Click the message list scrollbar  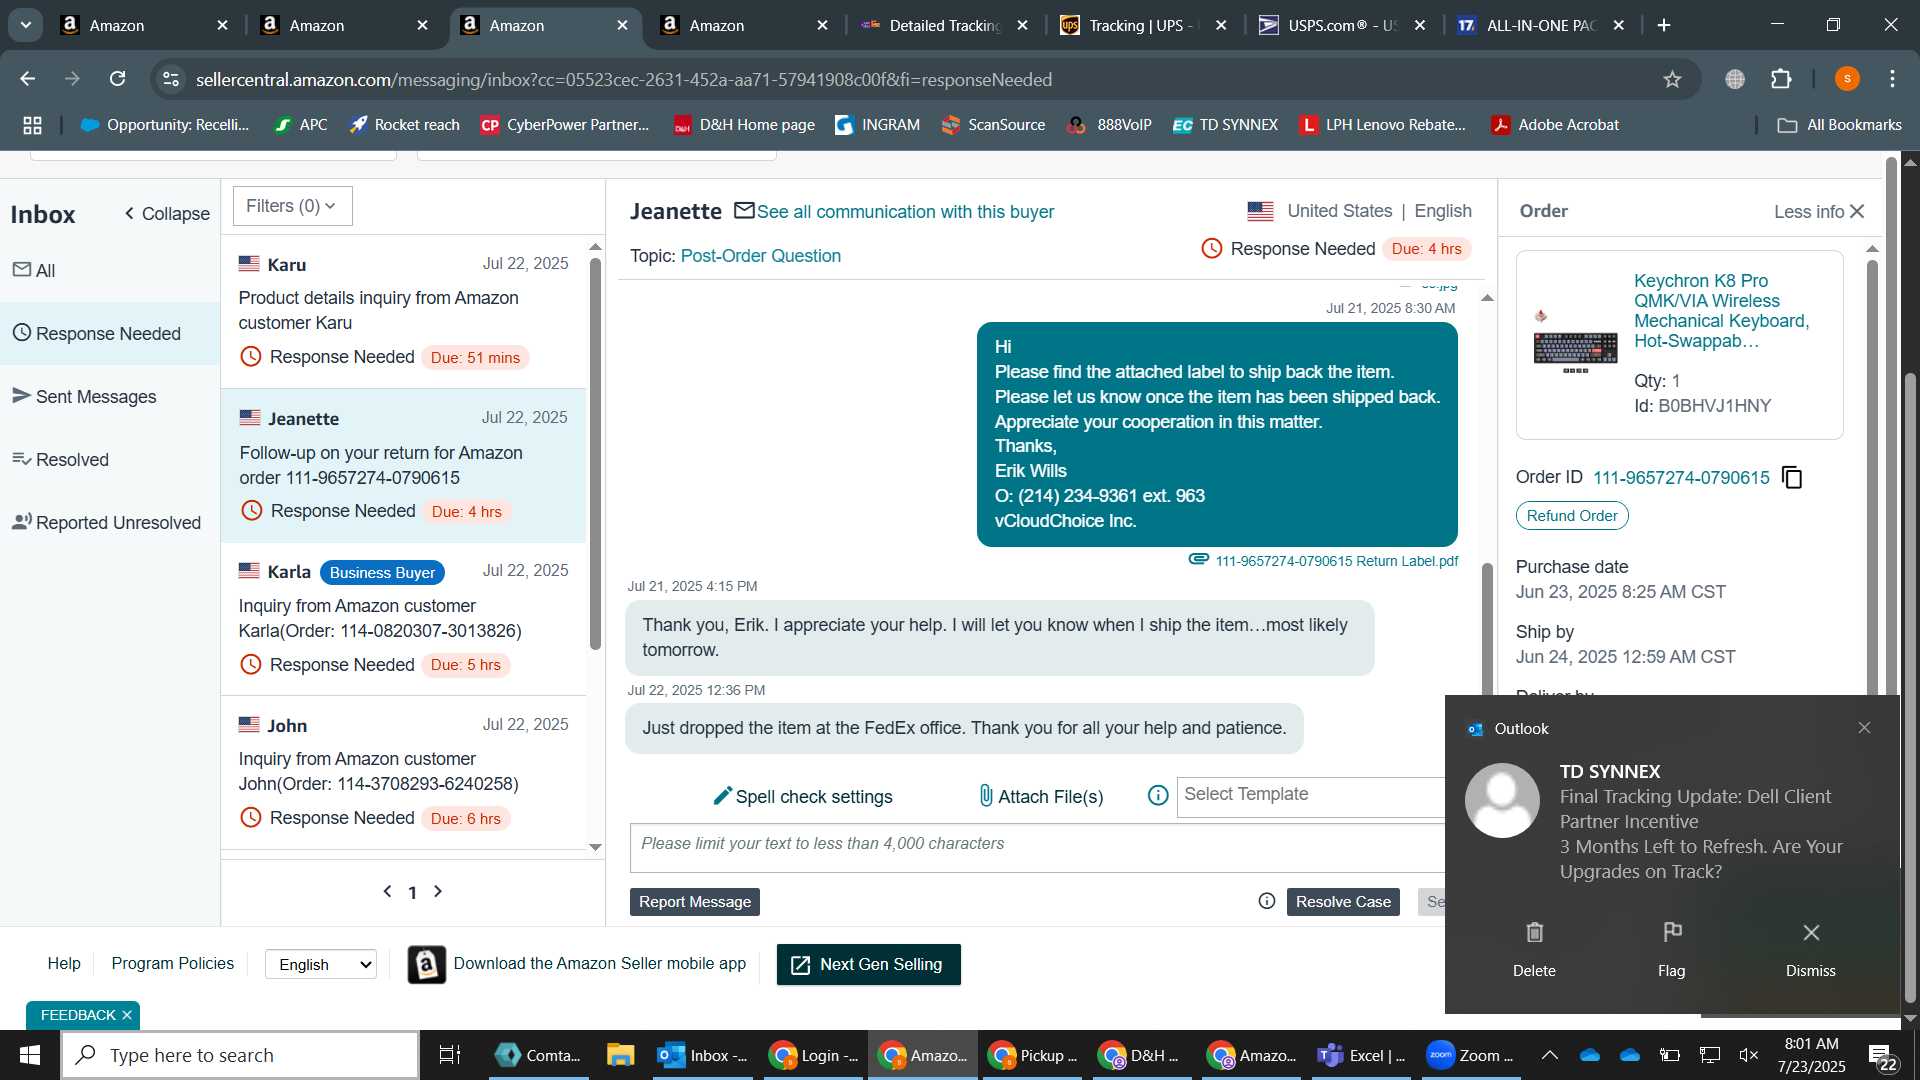596,455
